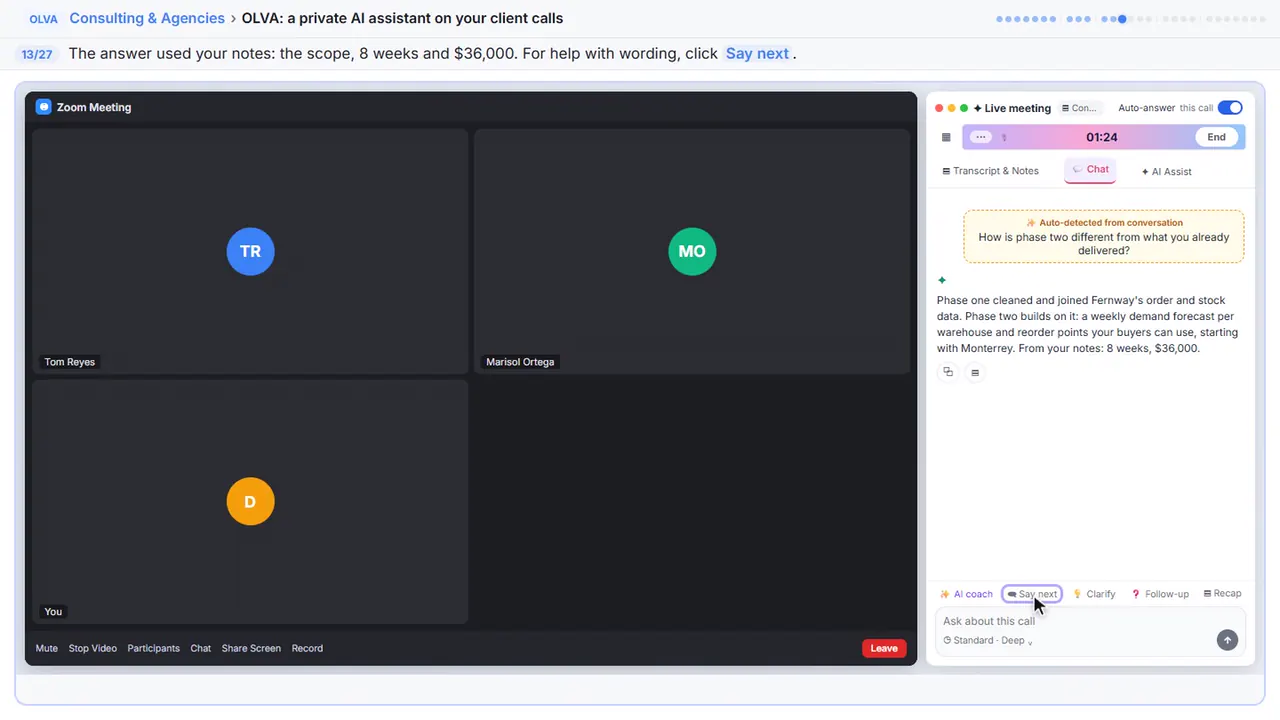Click the Zoom Meeting logo icon
The height and width of the screenshot is (720, 1280).
[43, 107]
